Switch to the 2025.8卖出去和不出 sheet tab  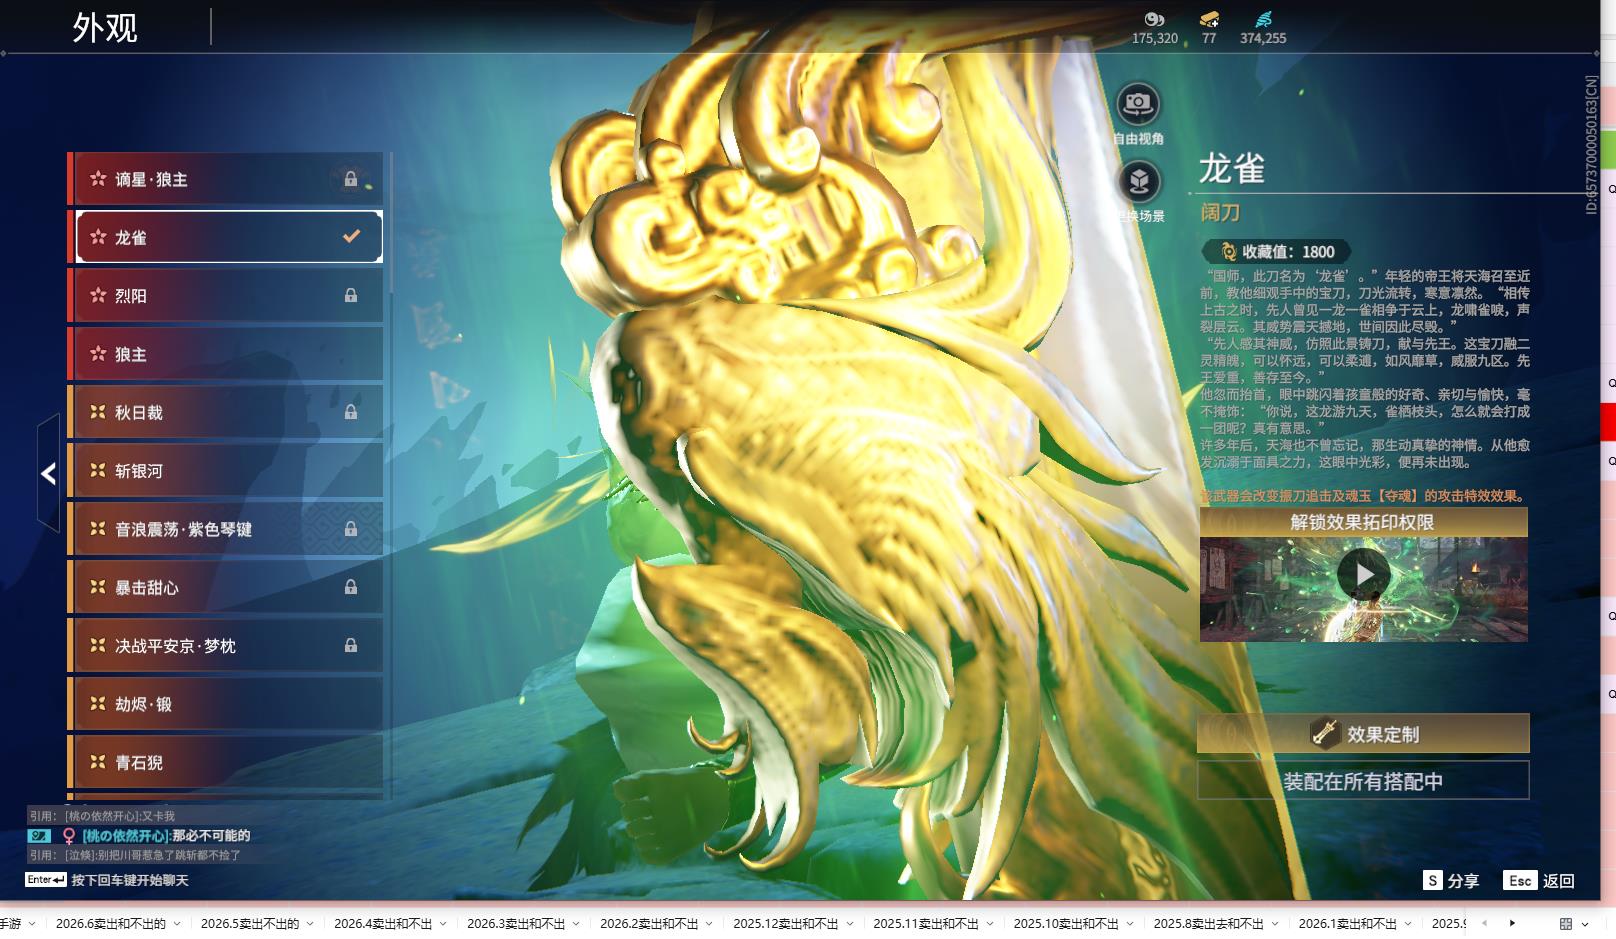click(x=1209, y=924)
